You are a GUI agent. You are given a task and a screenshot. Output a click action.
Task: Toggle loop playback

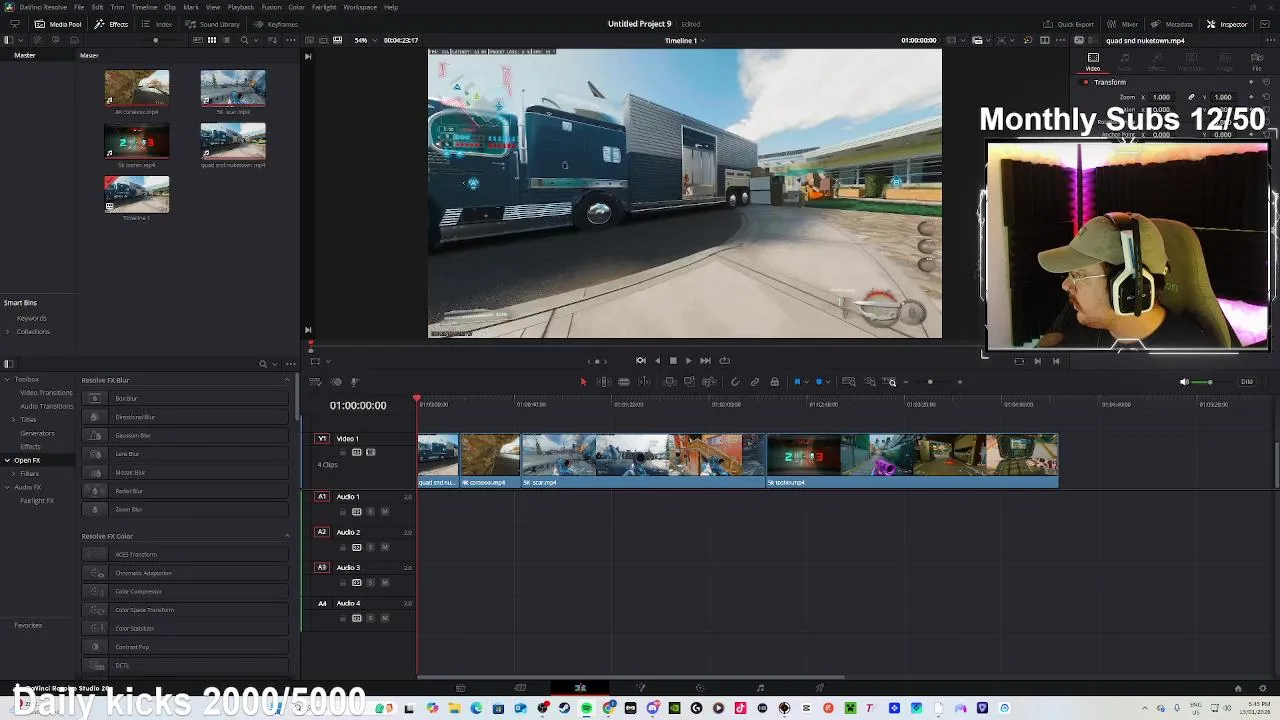click(724, 361)
